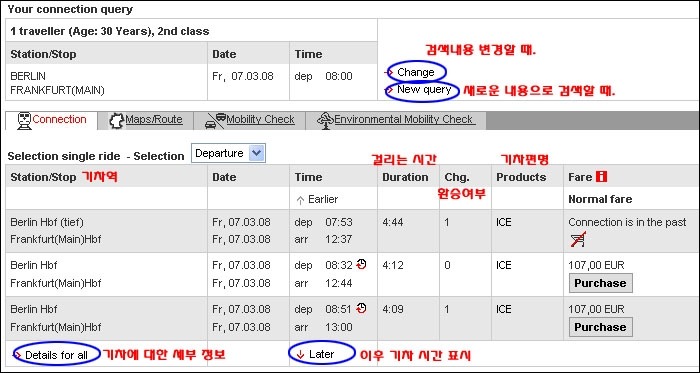
Task: Purchase the 08:32 Berlin Hbf ticket
Action: click(600, 283)
